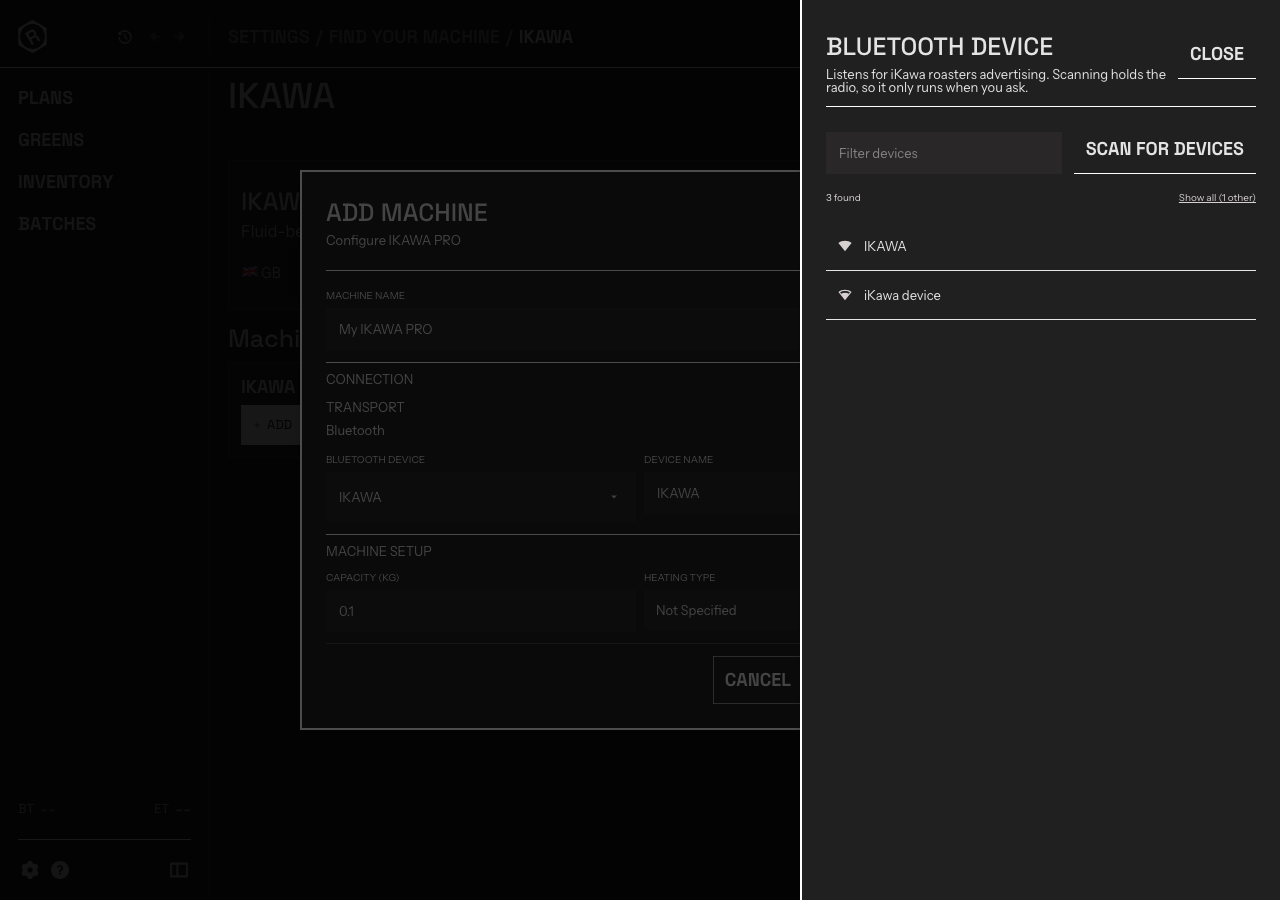Viewport: 1280px width, 900px height.
Task: Navigate to Find Your Machine breadcrumb
Action: tap(414, 37)
